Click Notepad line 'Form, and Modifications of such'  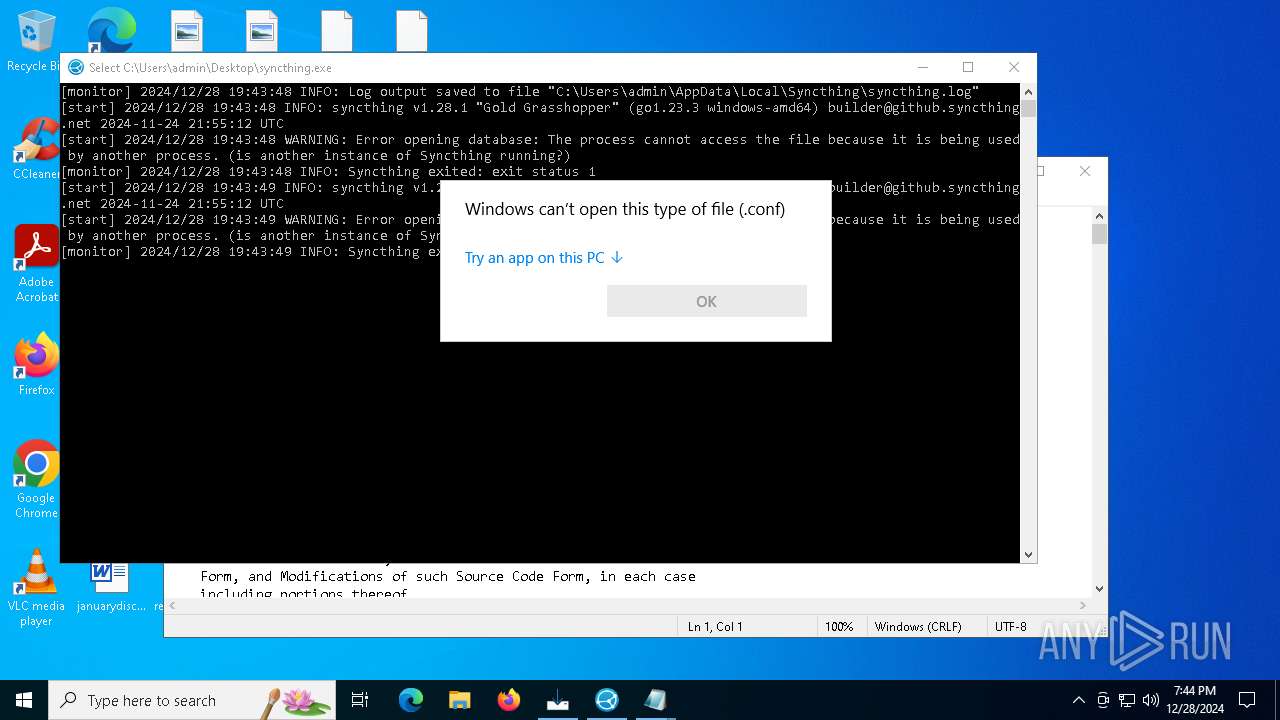pos(448,576)
